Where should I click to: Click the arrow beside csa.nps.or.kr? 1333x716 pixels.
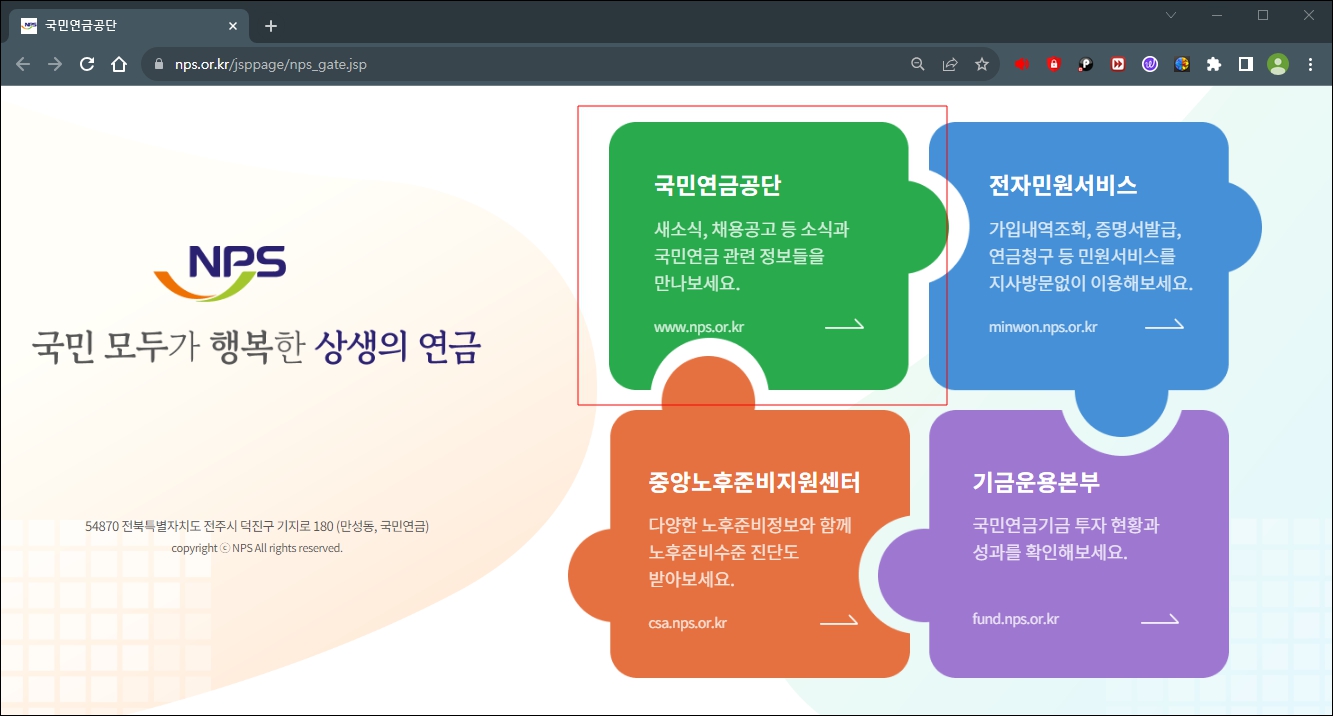839,621
